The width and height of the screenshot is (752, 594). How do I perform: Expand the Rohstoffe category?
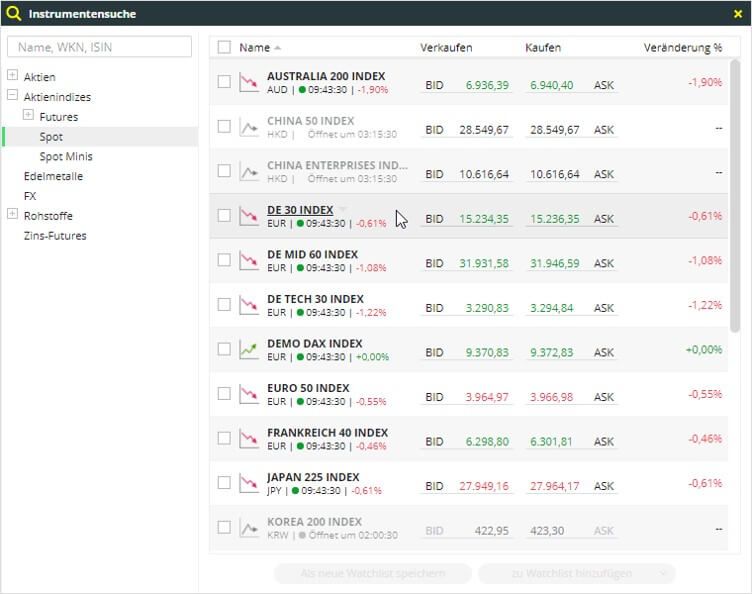point(12,215)
